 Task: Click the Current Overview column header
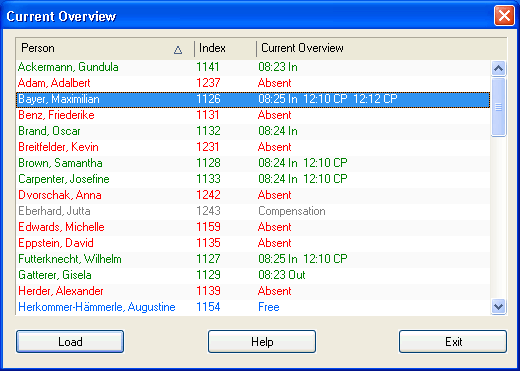tap(381, 49)
